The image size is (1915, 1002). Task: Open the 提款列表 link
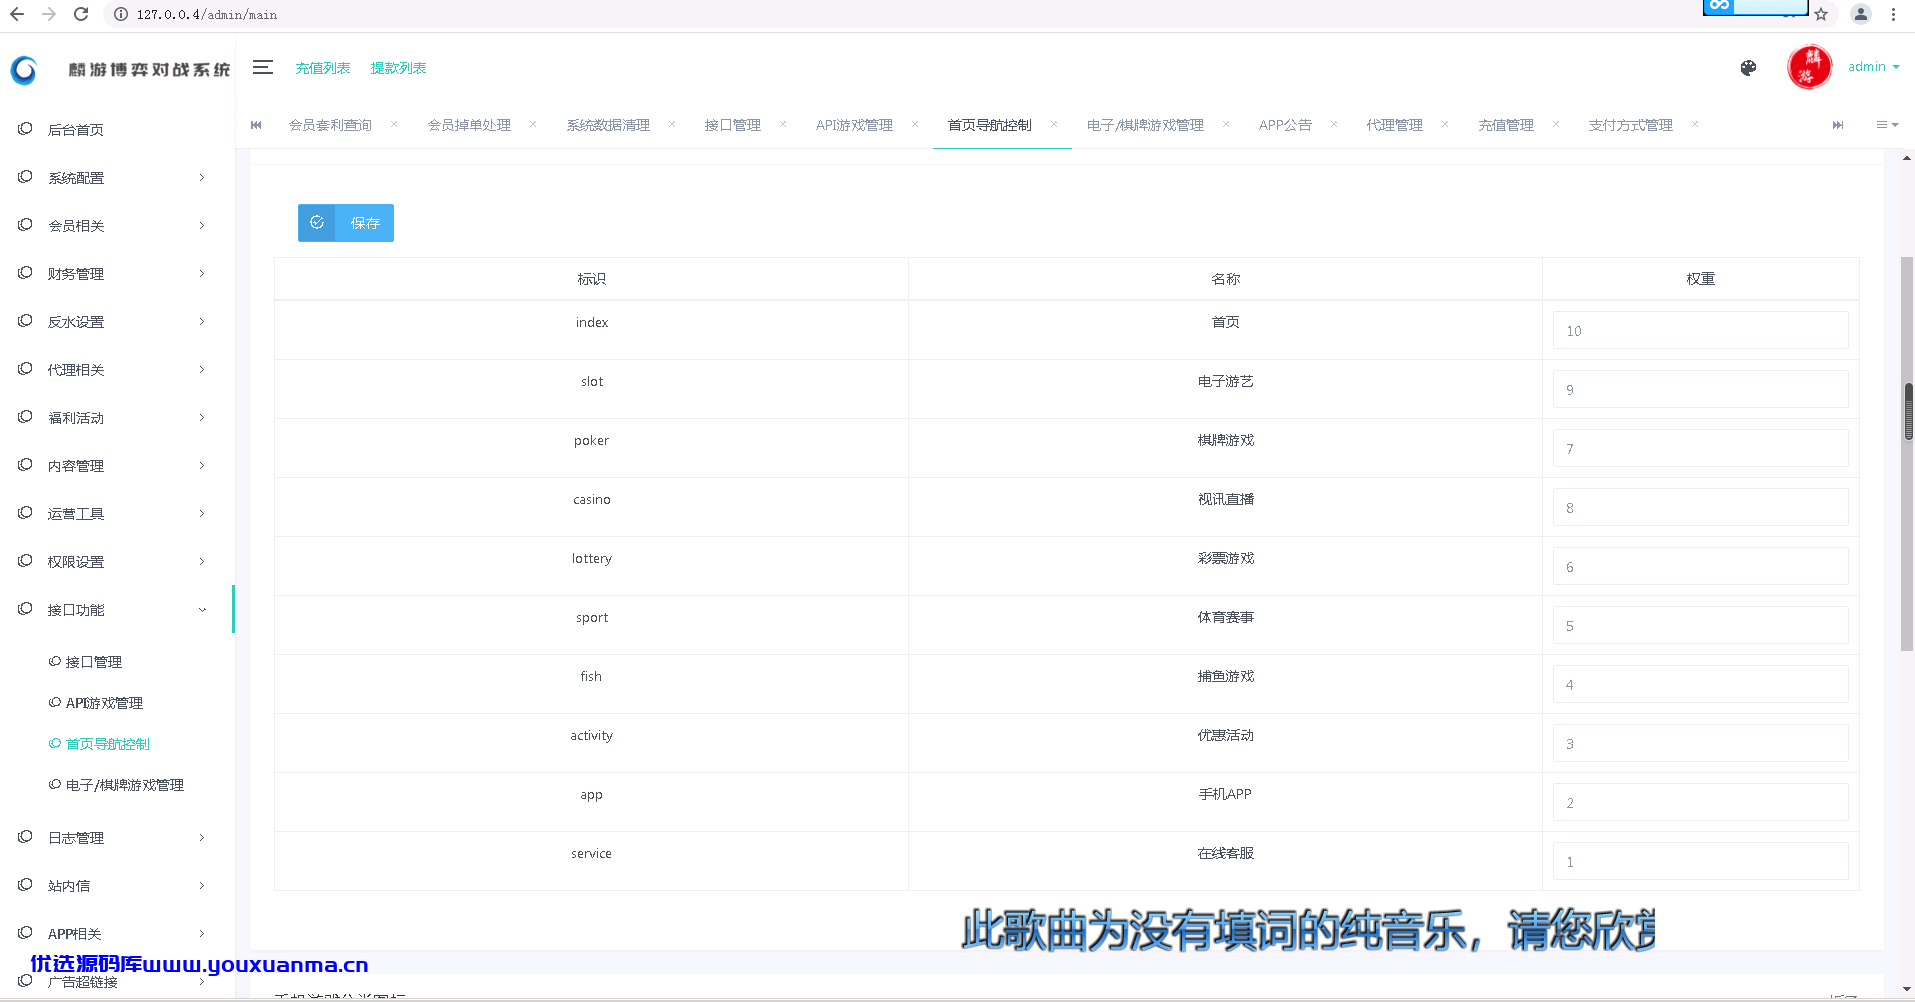point(398,68)
